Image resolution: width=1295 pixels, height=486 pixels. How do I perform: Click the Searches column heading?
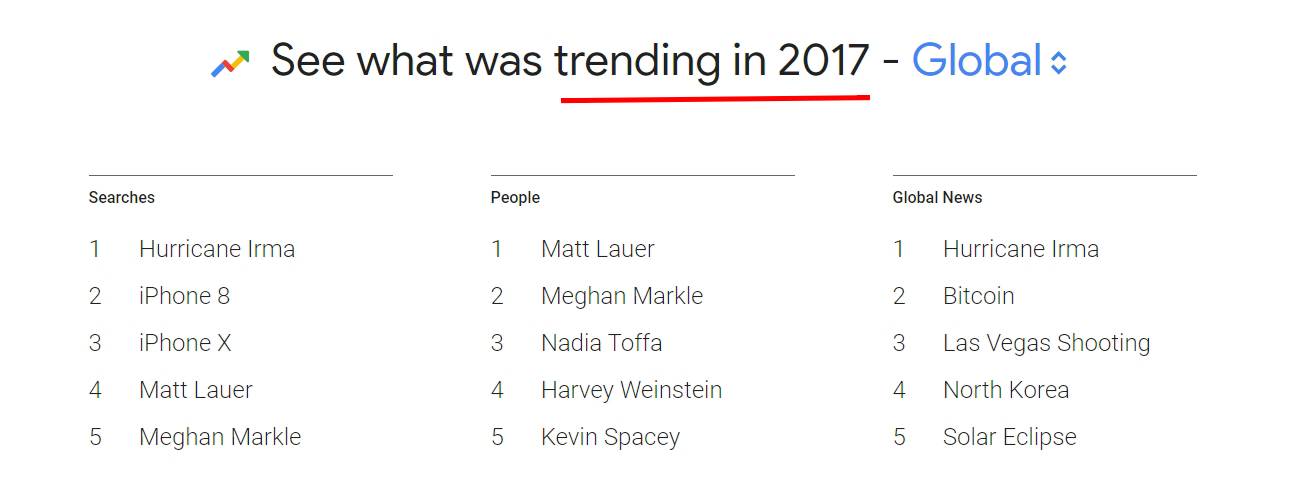pyautogui.click(x=122, y=198)
